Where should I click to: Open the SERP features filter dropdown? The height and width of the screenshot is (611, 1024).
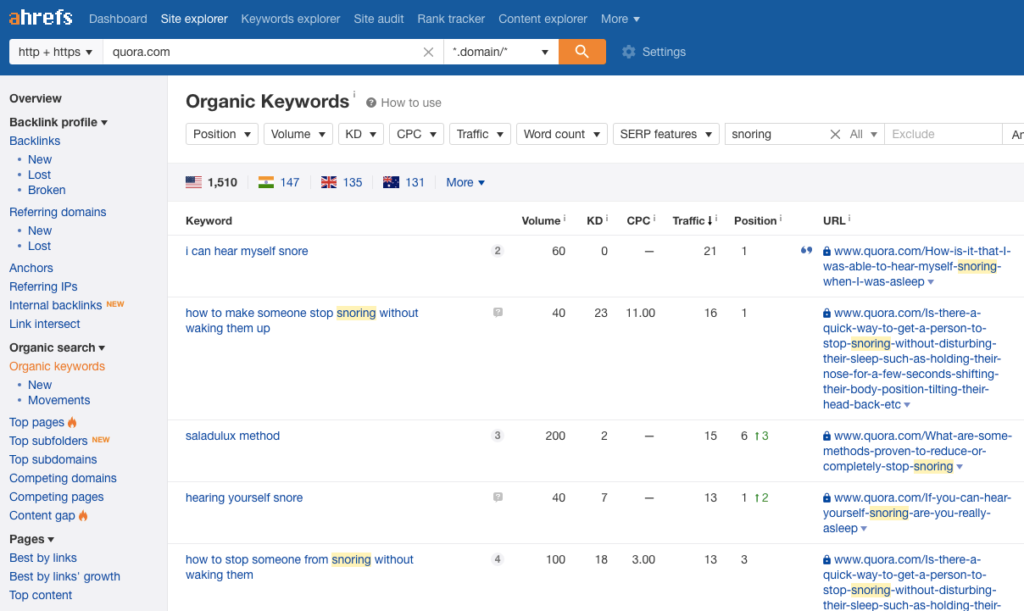point(666,134)
